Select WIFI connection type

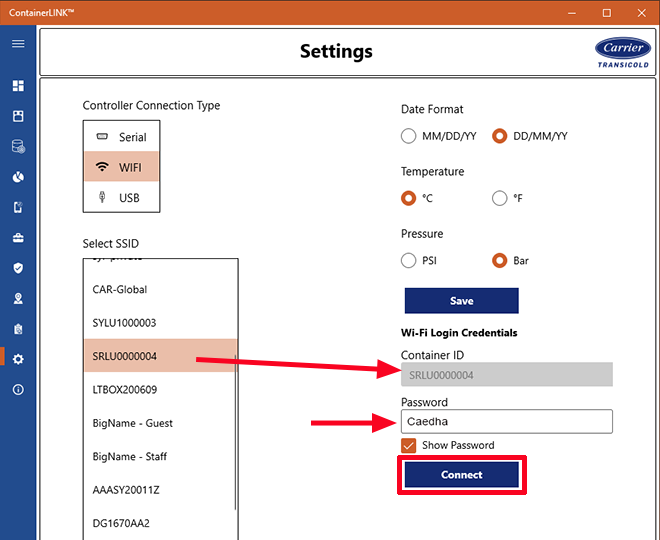click(121, 167)
